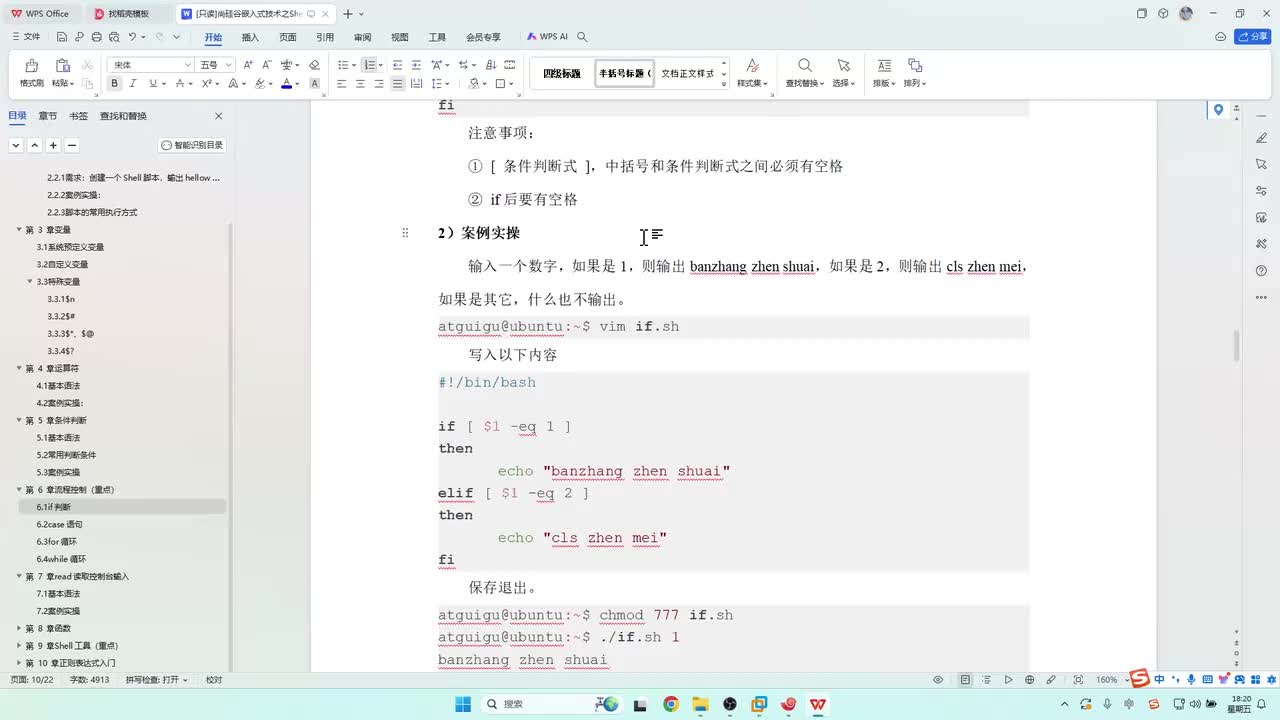Increase font size with A+ icon
This screenshot has height=720, width=1280.
(248, 65)
